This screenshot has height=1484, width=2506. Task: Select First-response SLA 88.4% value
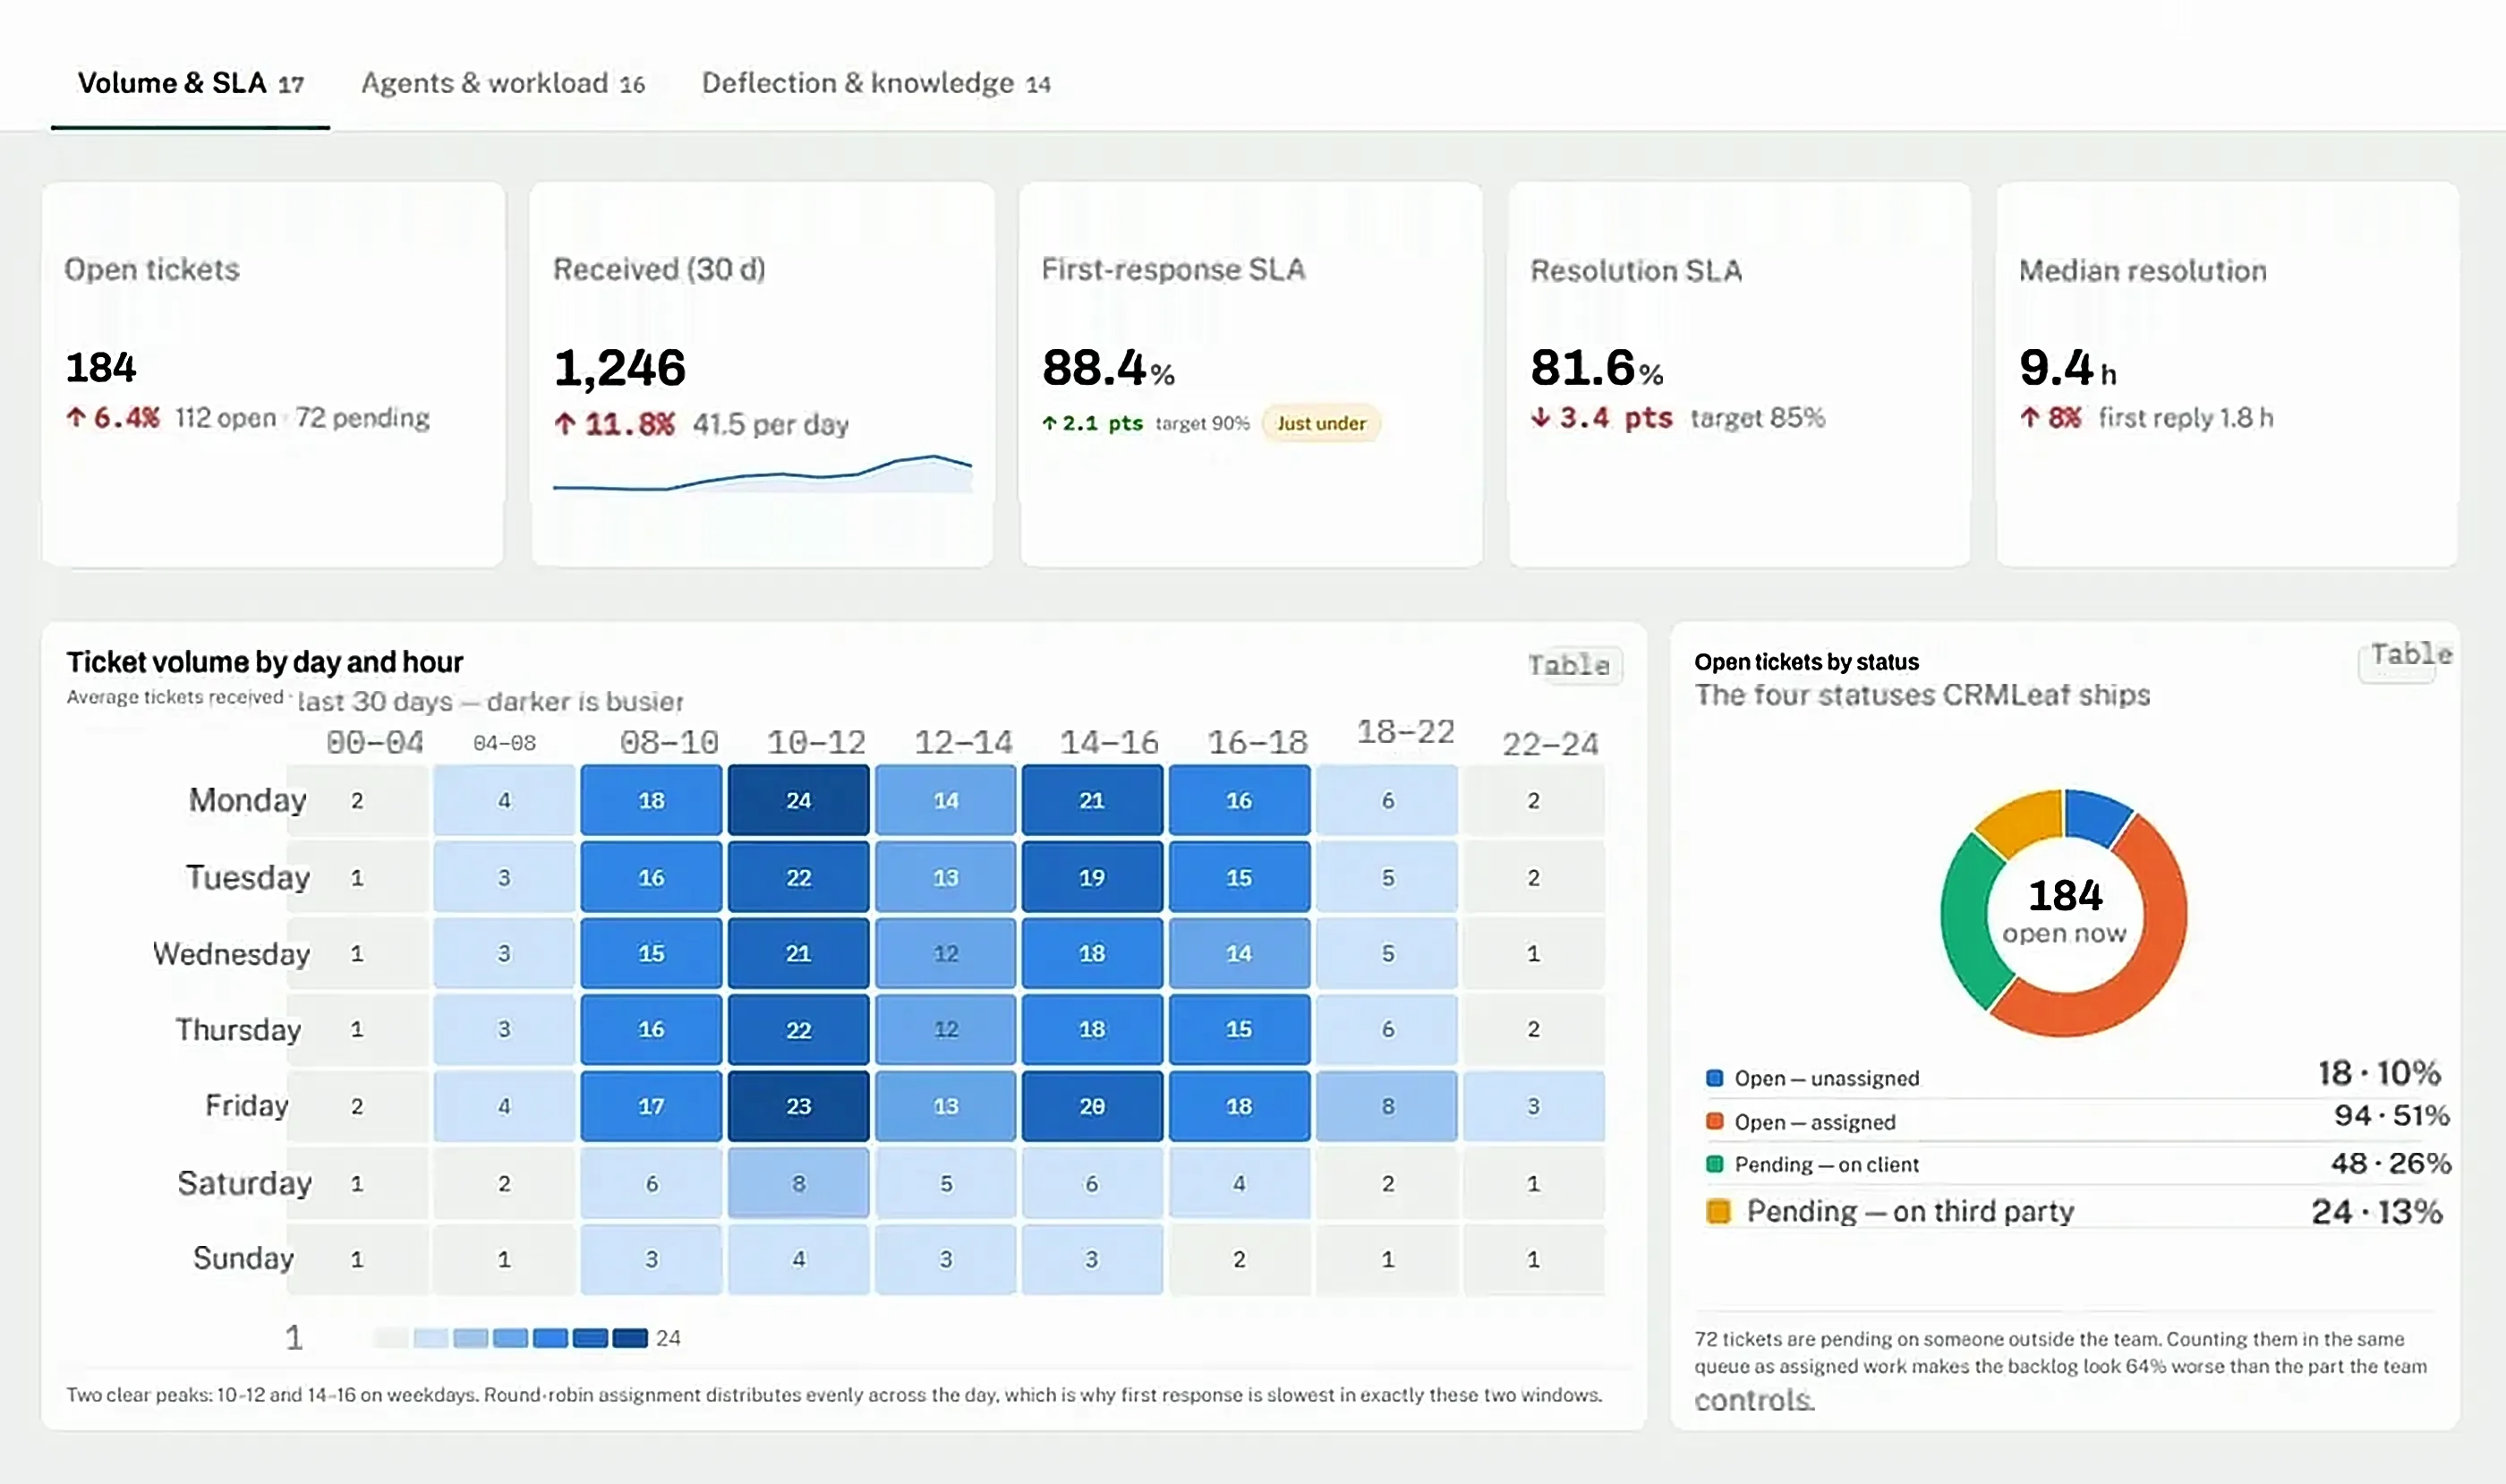[x=1108, y=368]
